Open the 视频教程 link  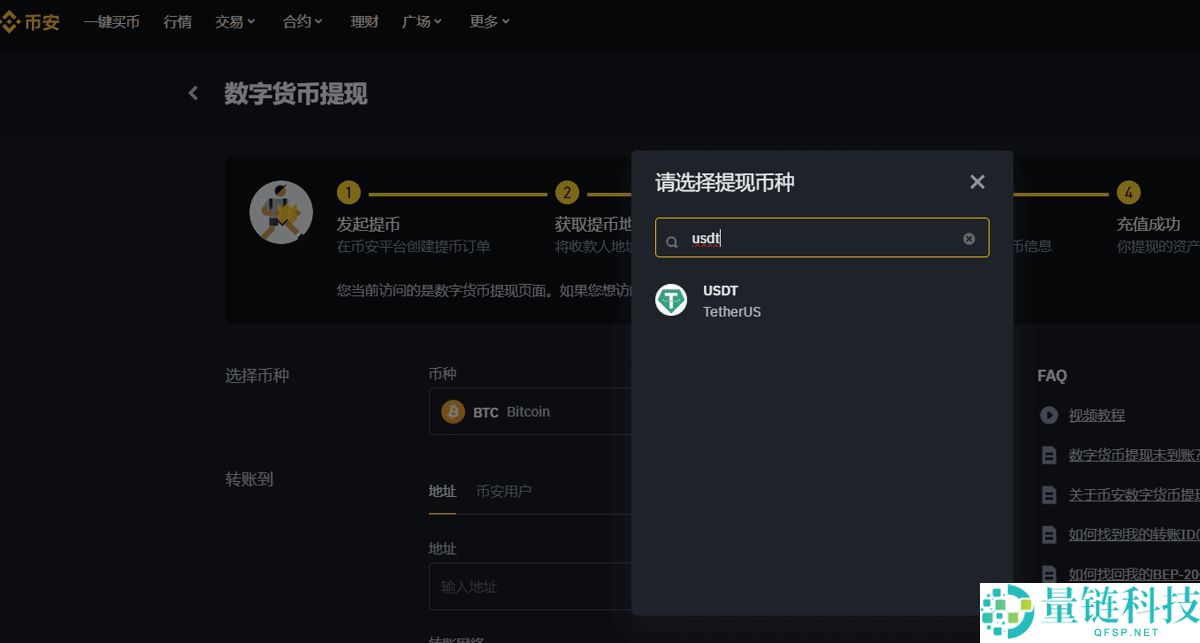coord(1097,415)
